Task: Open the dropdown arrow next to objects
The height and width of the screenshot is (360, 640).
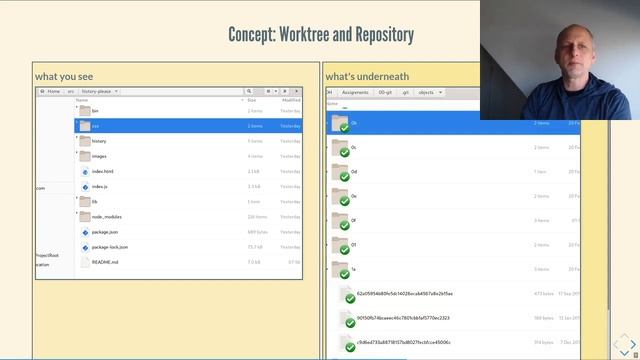Action: coord(440,93)
